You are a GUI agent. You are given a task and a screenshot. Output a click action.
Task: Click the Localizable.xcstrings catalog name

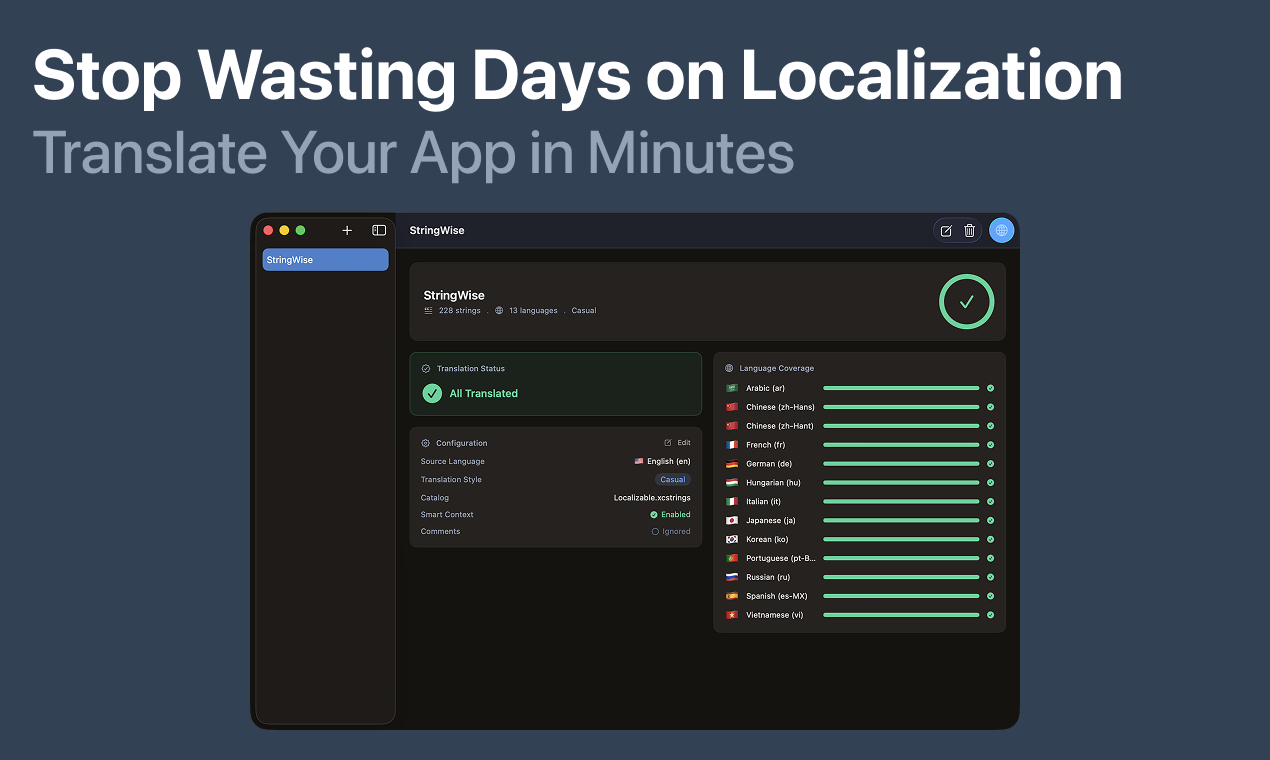652,498
